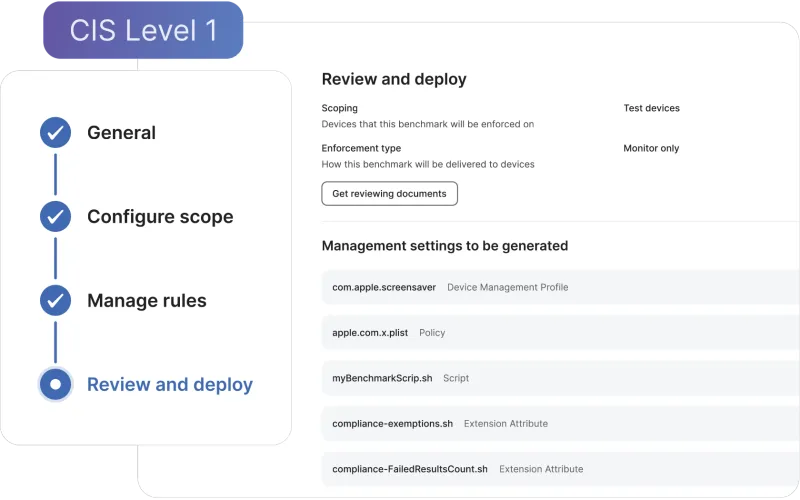Select the Review and deploy step label
The width and height of the screenshot is (800, 500).
coord(170,385)
